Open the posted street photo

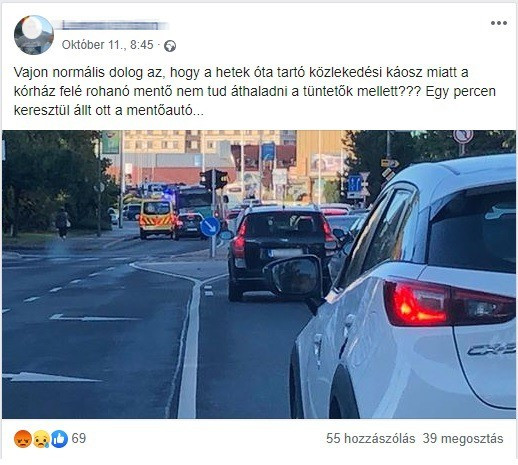[x=259, y=274]
